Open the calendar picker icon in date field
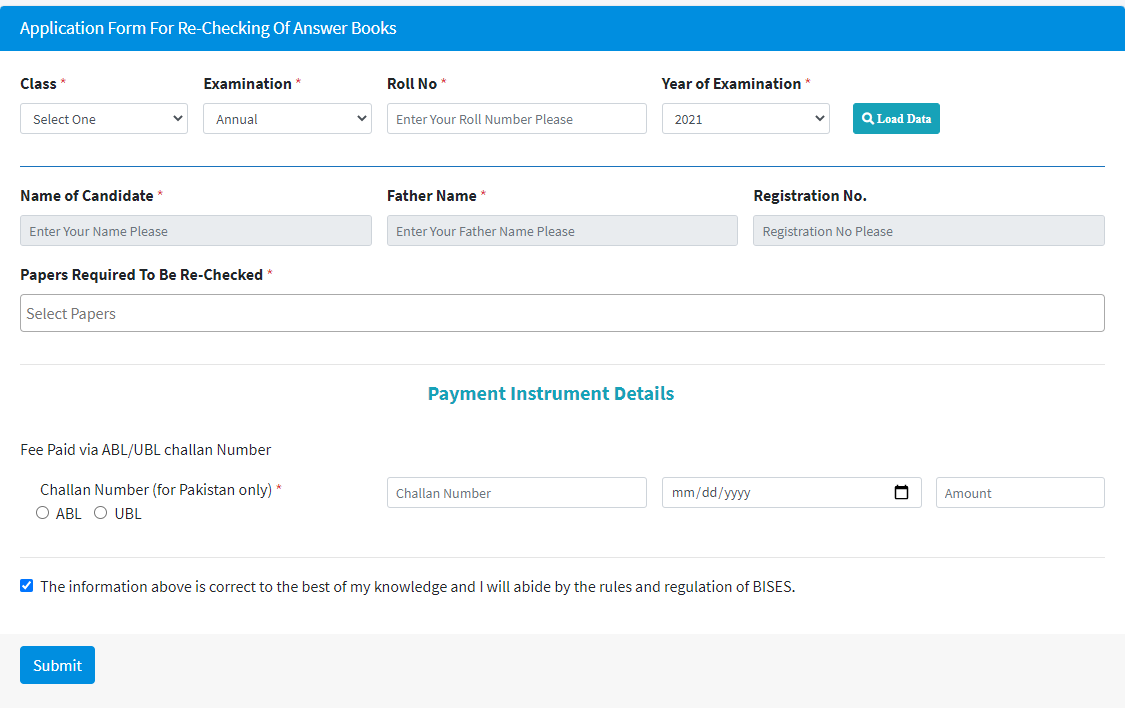Image resolution: width=1125 pixels, height=708 pixels. point(901,493)
